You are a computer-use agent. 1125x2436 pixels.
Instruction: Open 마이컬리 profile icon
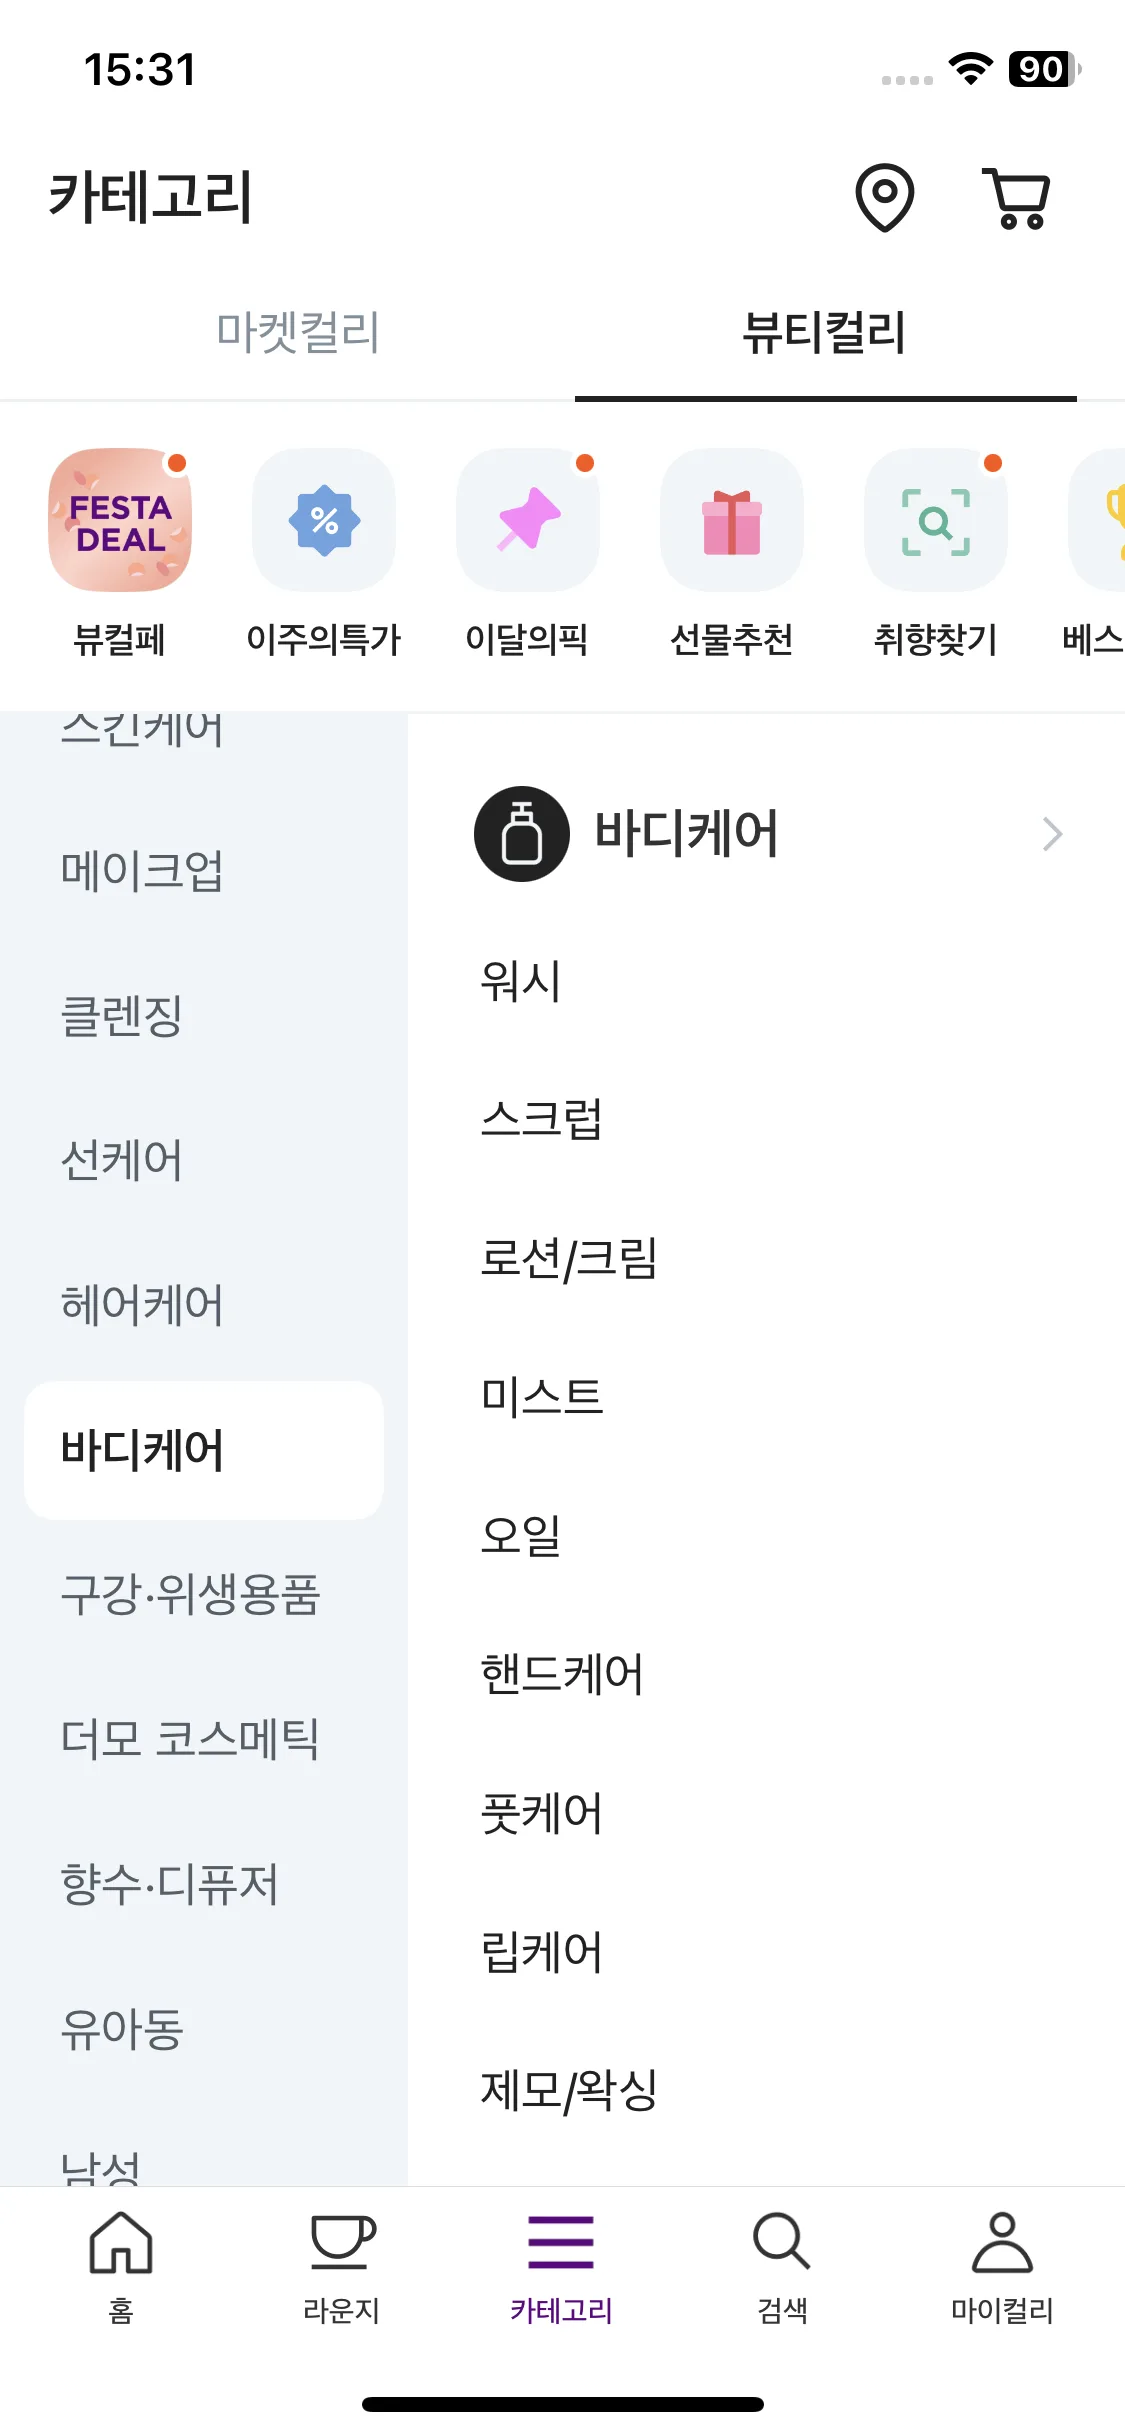(1002, 2241)
